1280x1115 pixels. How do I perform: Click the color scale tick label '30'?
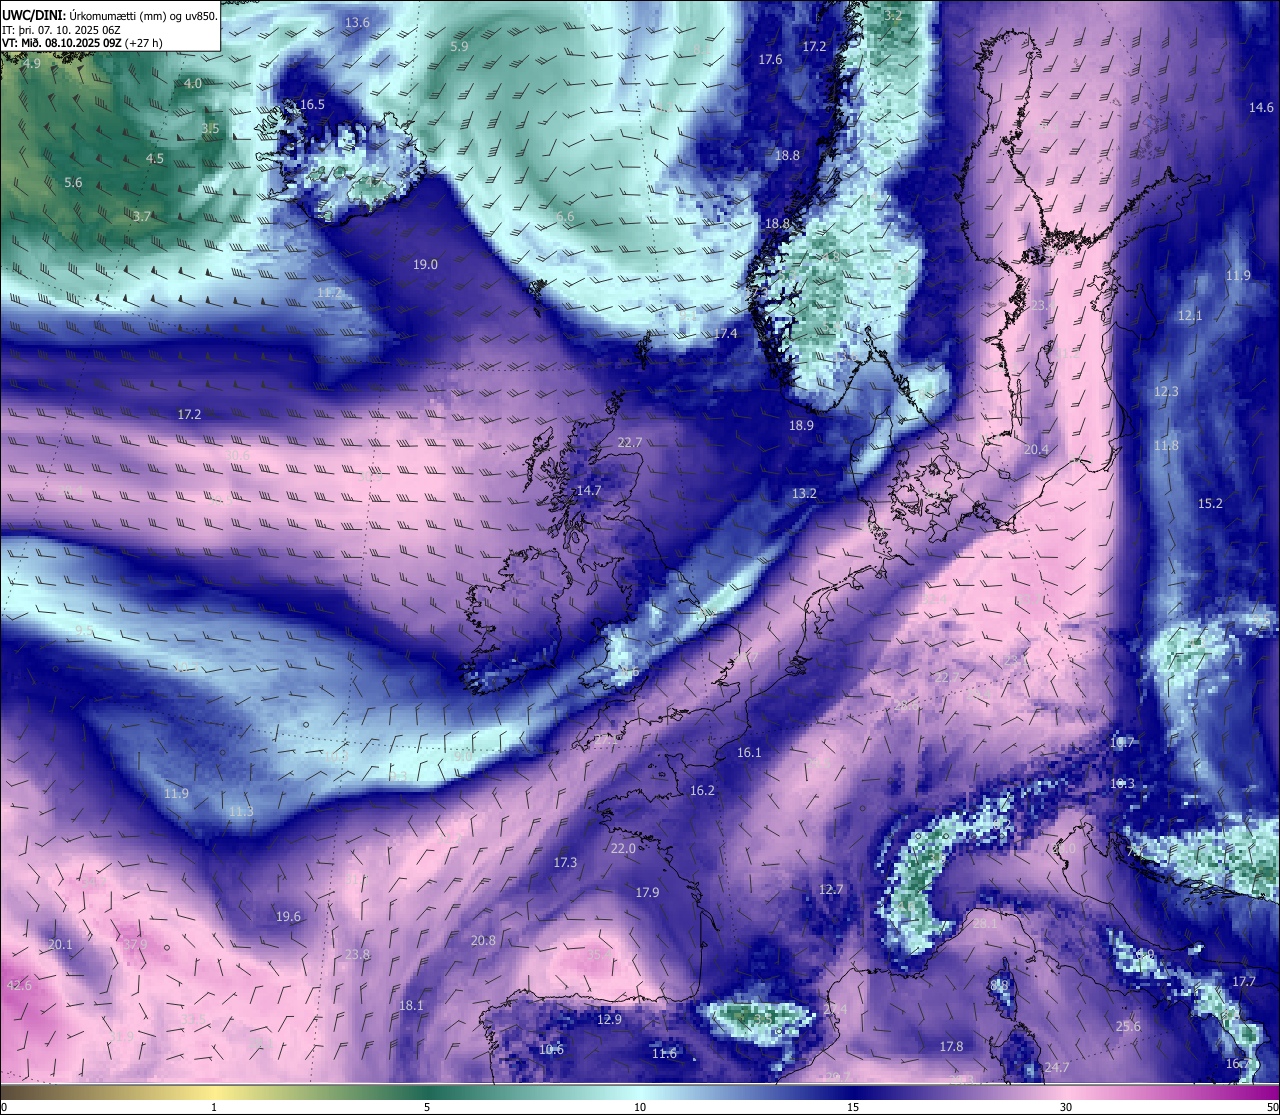[1066, 1107]
